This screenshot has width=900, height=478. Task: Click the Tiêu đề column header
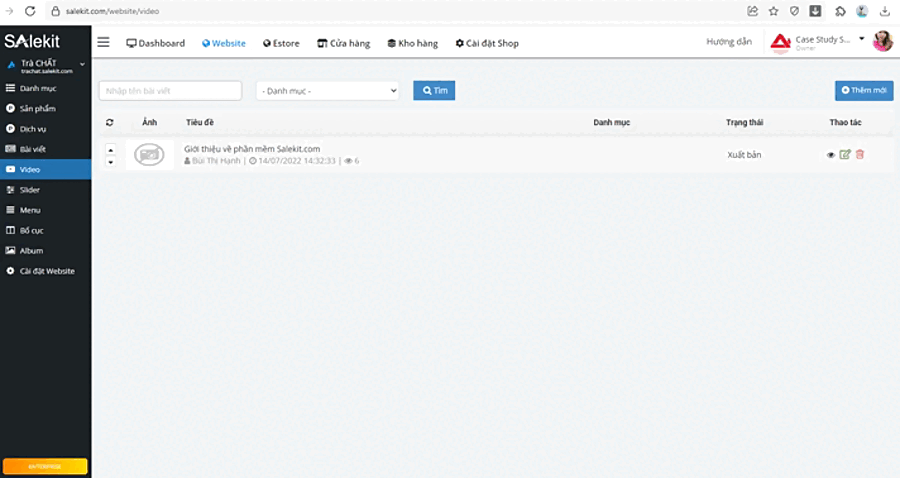[x=200, y=122]
